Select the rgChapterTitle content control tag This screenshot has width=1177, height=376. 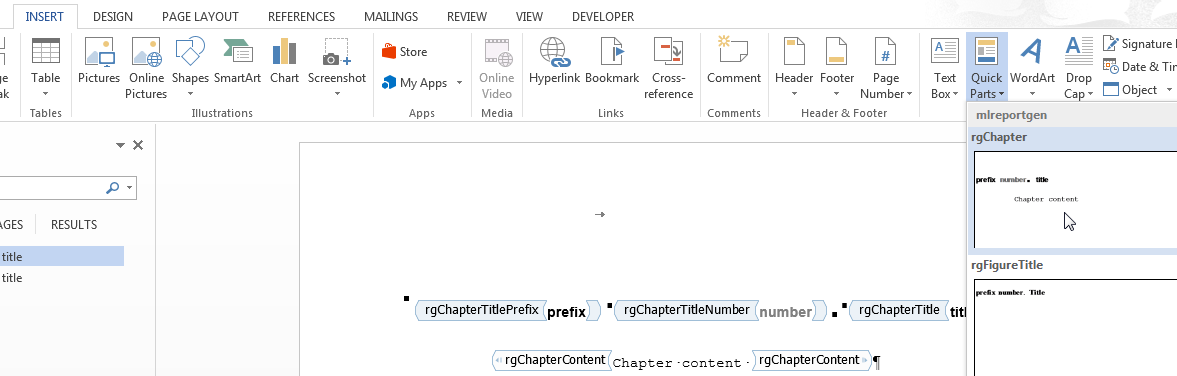pos(899,310)
